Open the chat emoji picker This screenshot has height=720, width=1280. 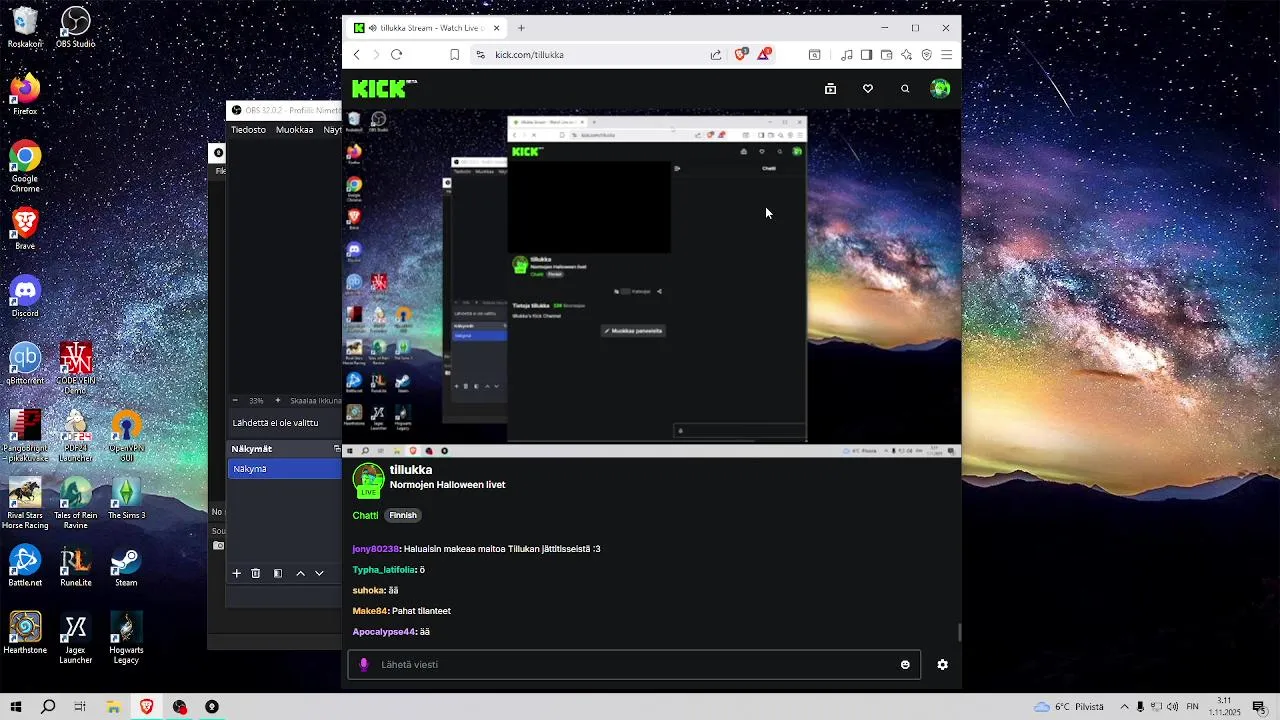click(x=905, y=665)
